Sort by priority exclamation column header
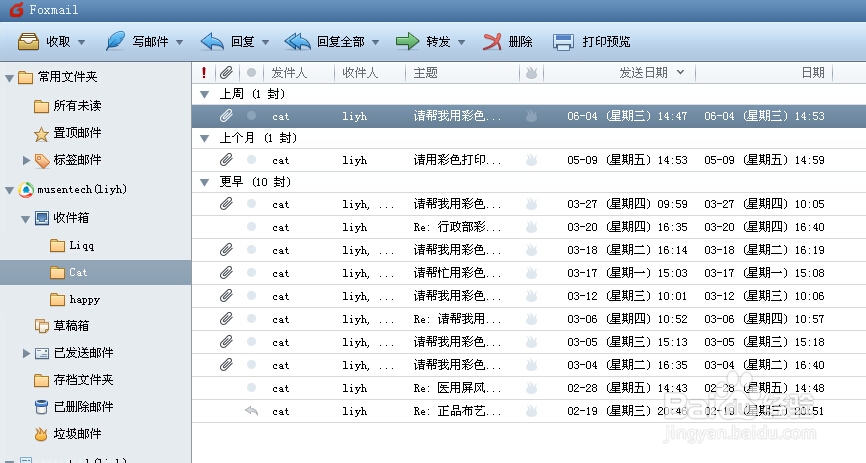The image size is (866, 463). 204,72
